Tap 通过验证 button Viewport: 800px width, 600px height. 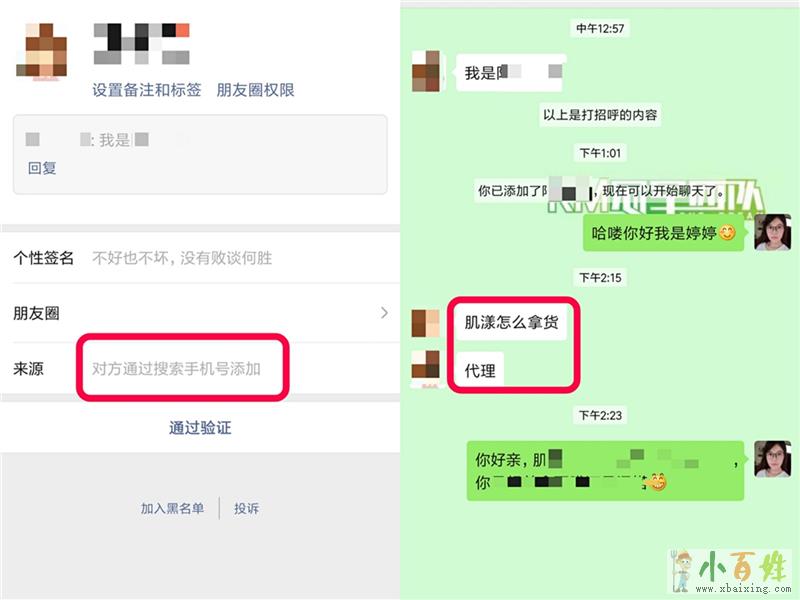point(200,428)
